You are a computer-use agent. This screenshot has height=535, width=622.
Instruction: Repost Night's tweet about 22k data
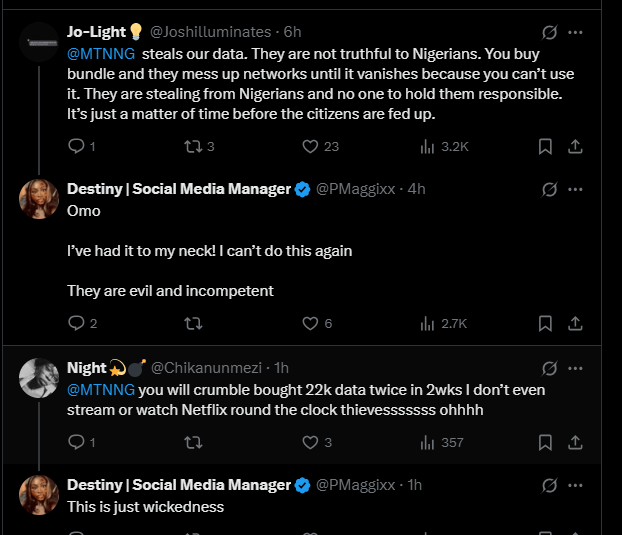(x=193, y=442)
